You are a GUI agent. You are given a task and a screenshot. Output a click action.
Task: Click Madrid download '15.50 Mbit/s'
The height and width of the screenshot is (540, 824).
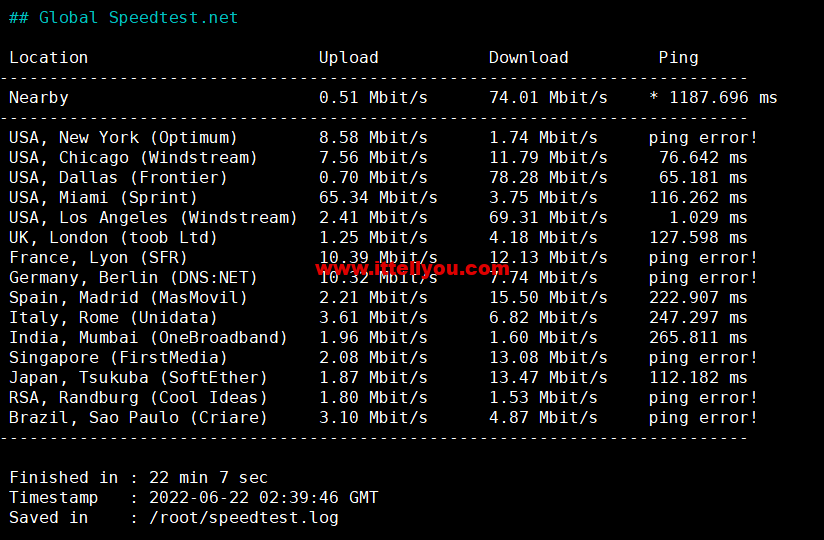tap(548, 297)
